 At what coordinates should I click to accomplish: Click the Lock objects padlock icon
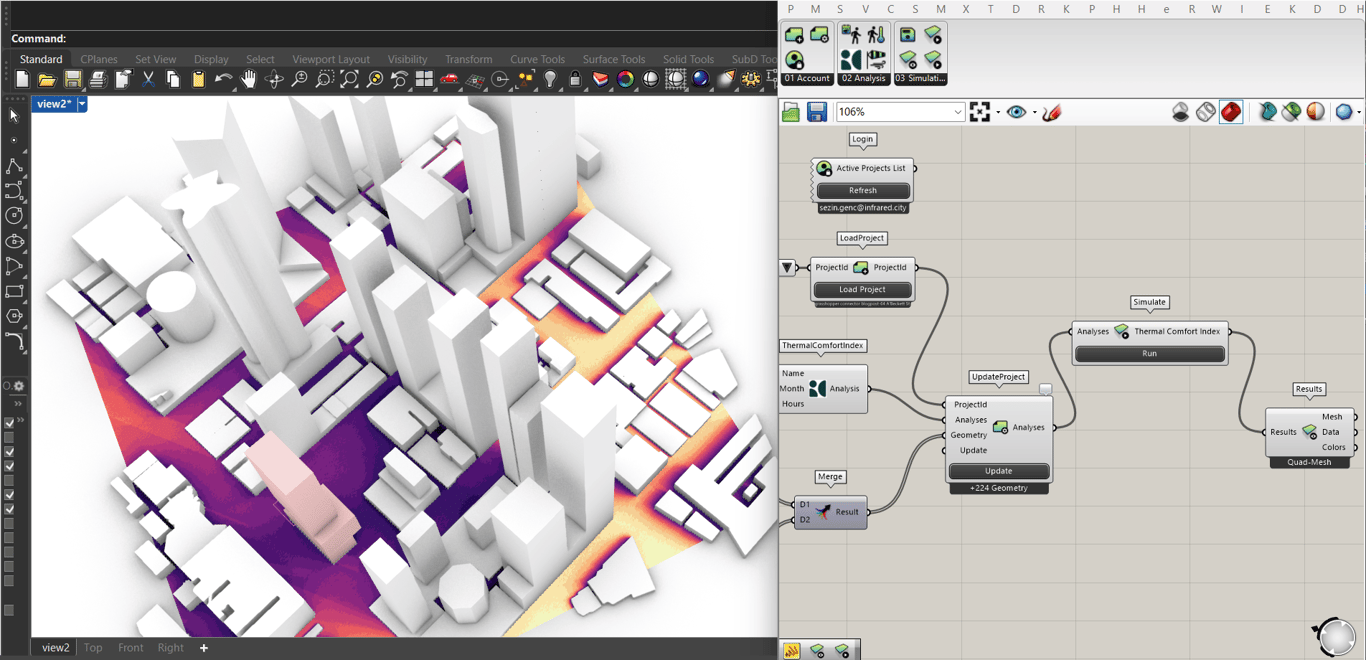[x=575, y=79]
